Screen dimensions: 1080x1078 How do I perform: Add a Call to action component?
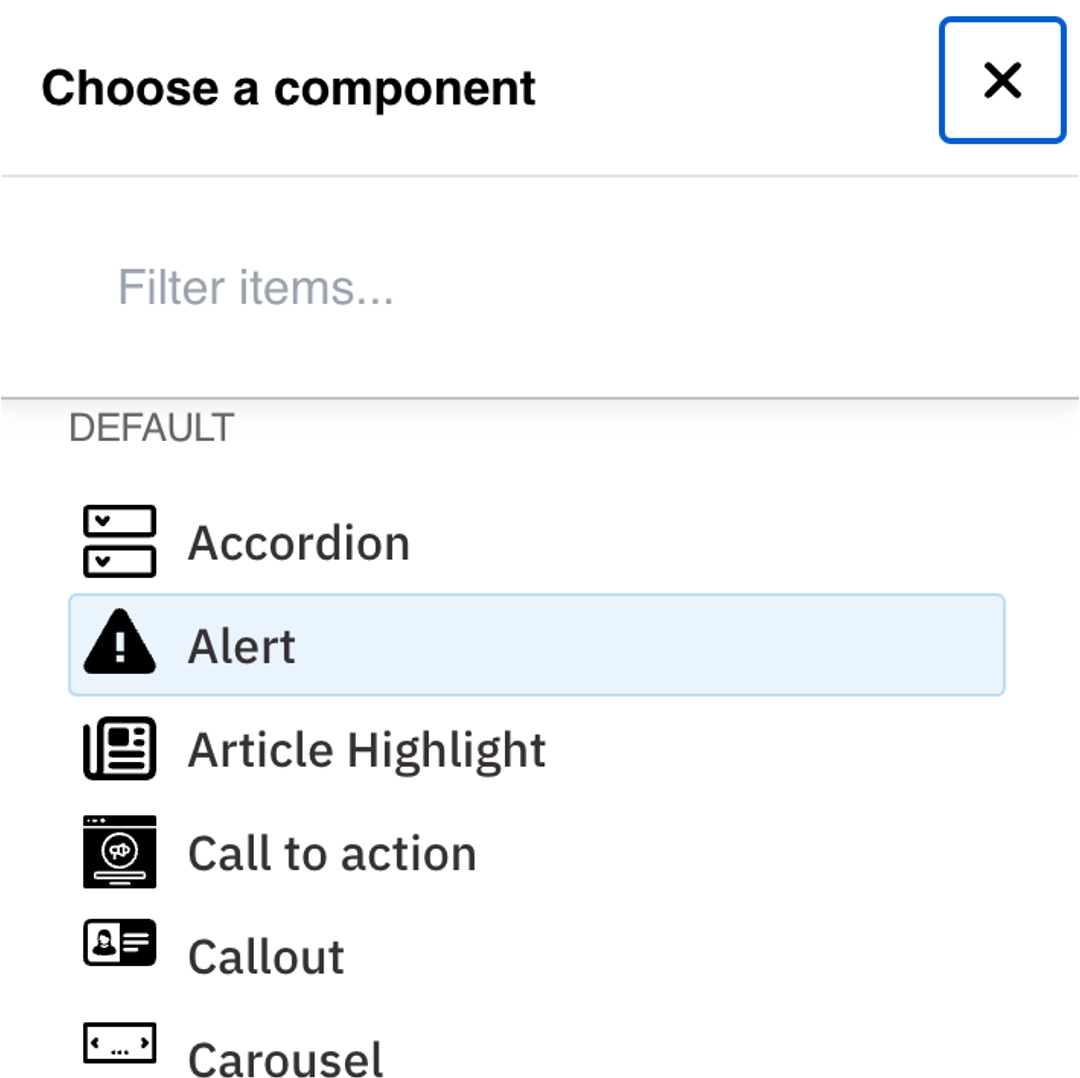[x=332, y=854]
